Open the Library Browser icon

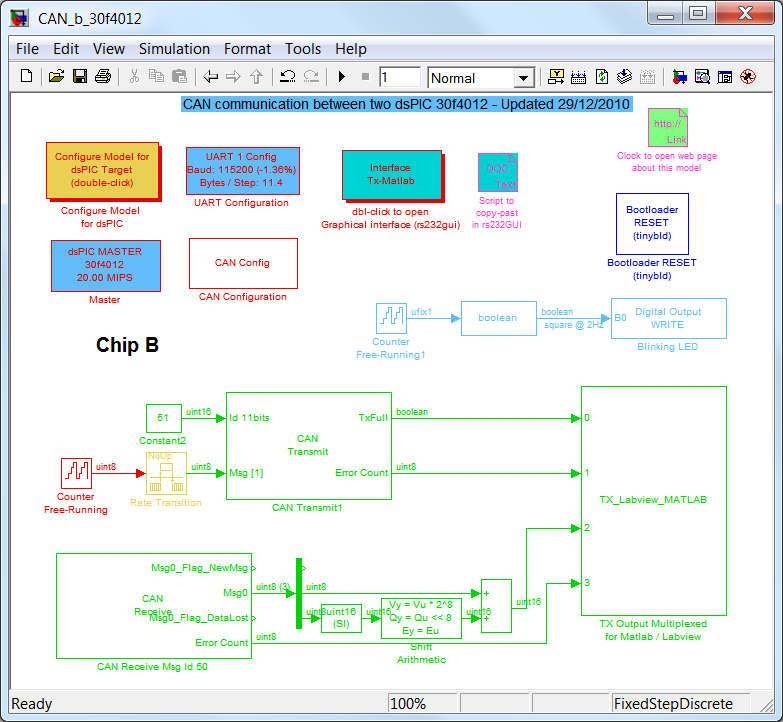(x=679, y=77)
